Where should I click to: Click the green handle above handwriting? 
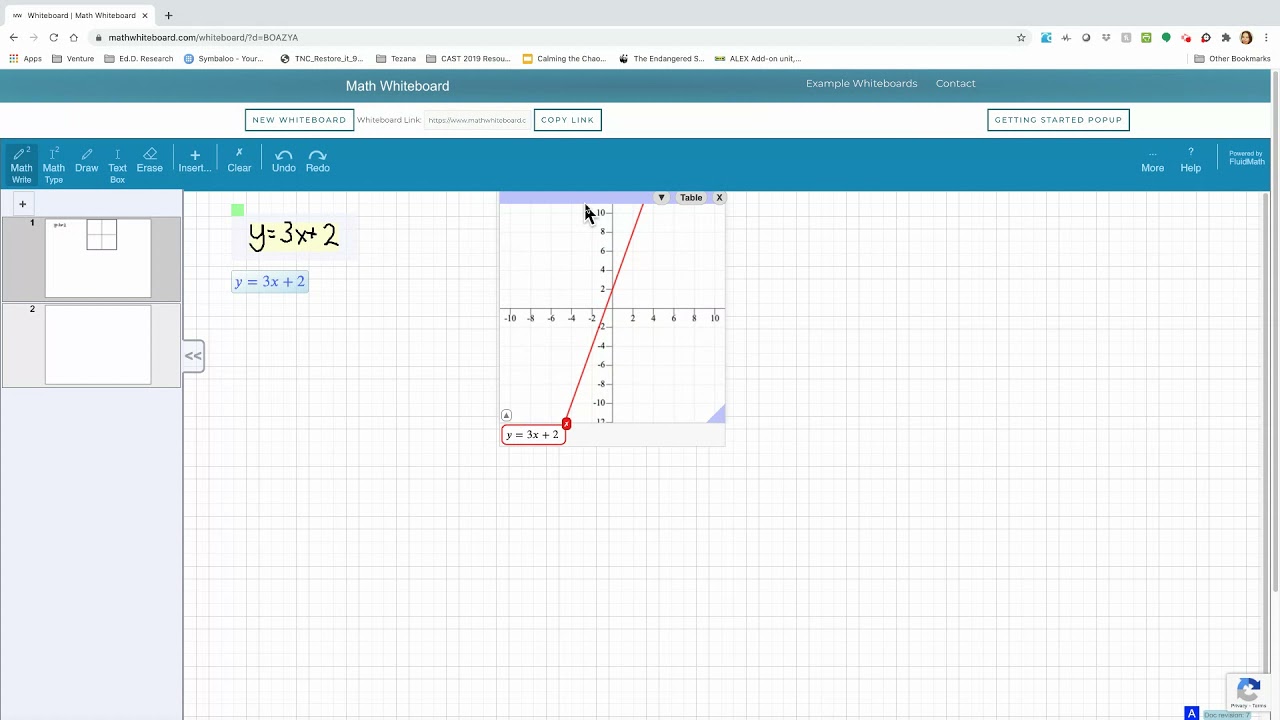pos(237,210)
